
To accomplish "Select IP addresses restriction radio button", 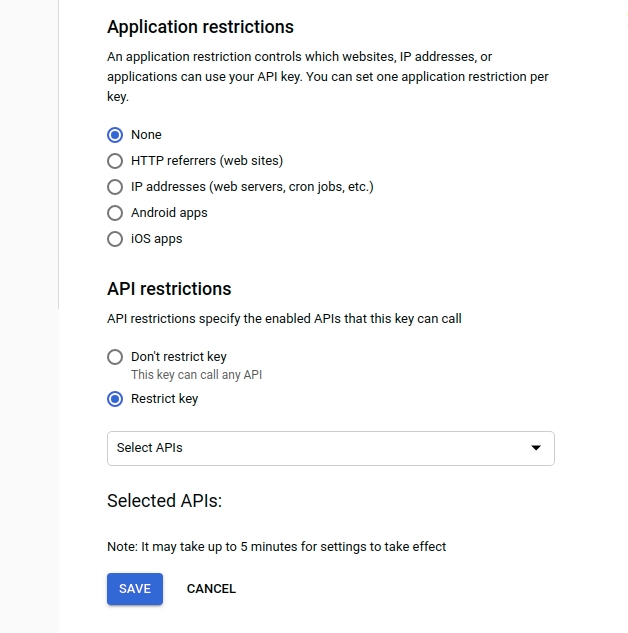I will tap(115, 187).
